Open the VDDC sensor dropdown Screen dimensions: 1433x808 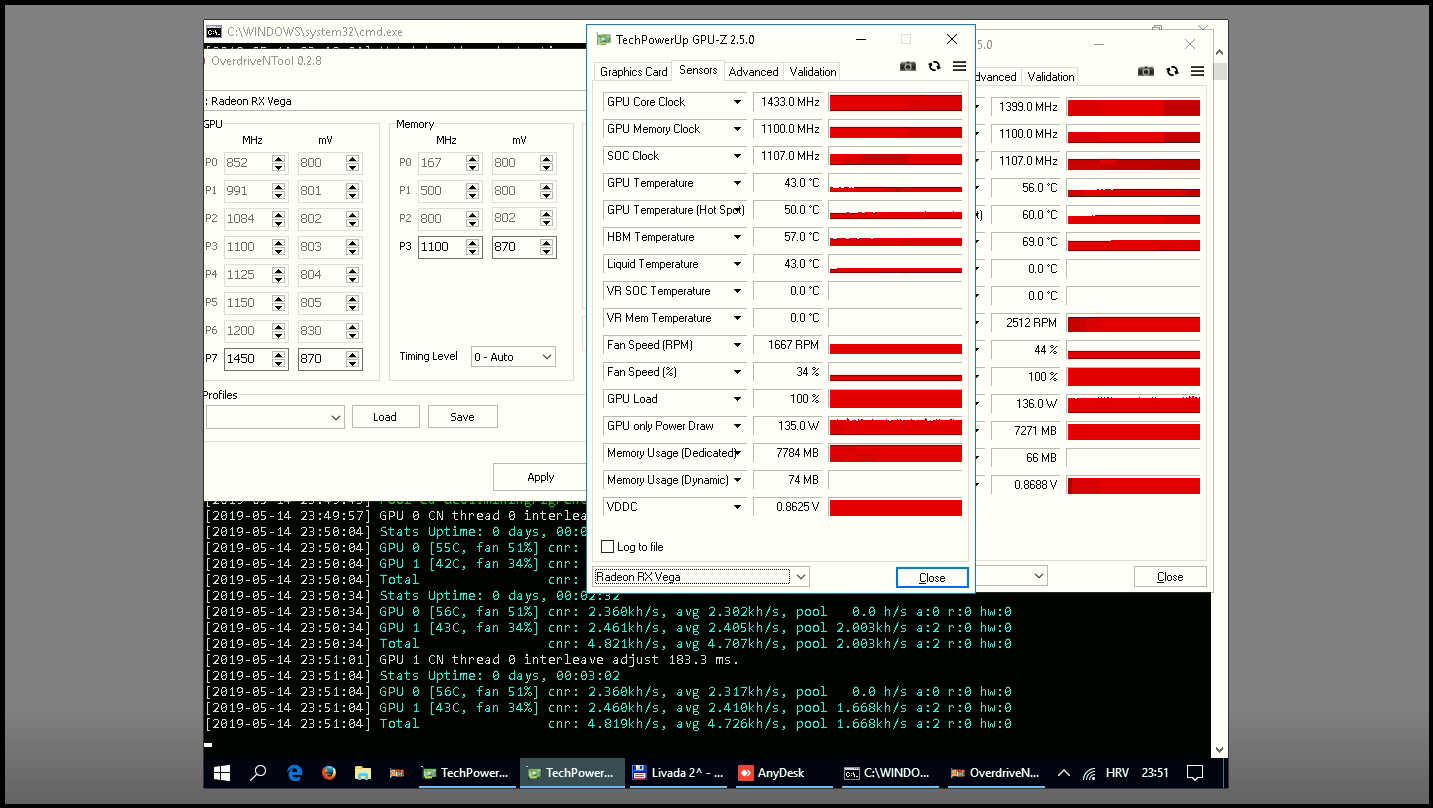[x=738, y=507]
